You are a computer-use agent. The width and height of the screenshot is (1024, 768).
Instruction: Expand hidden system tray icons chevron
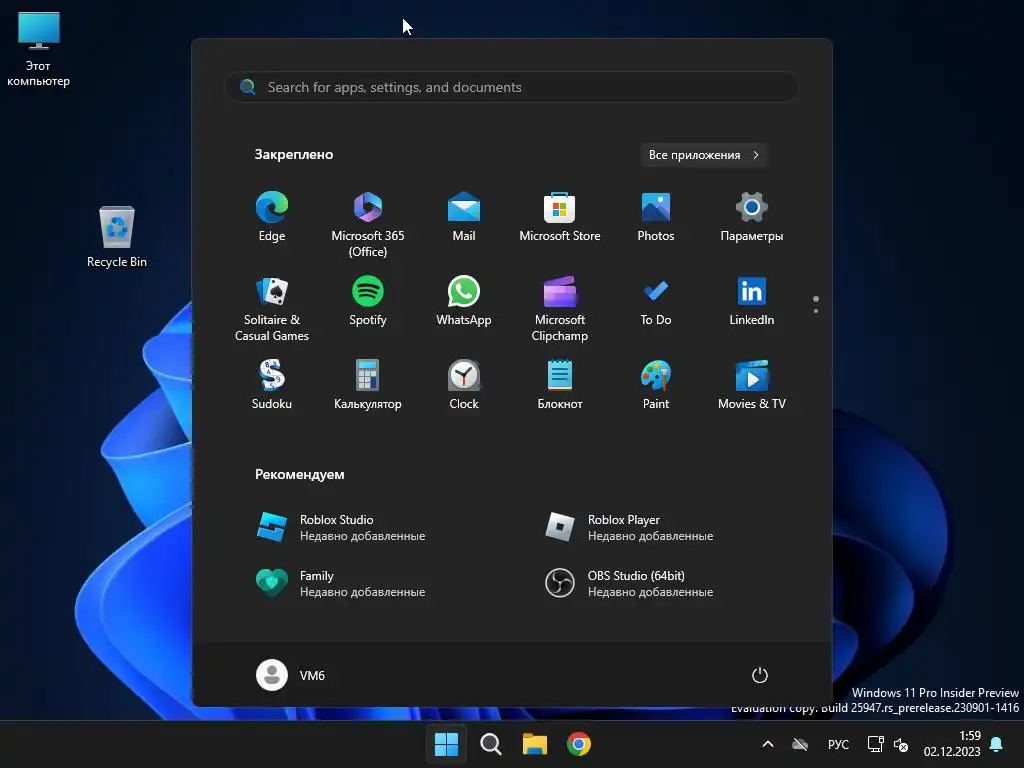coord(768,744)
